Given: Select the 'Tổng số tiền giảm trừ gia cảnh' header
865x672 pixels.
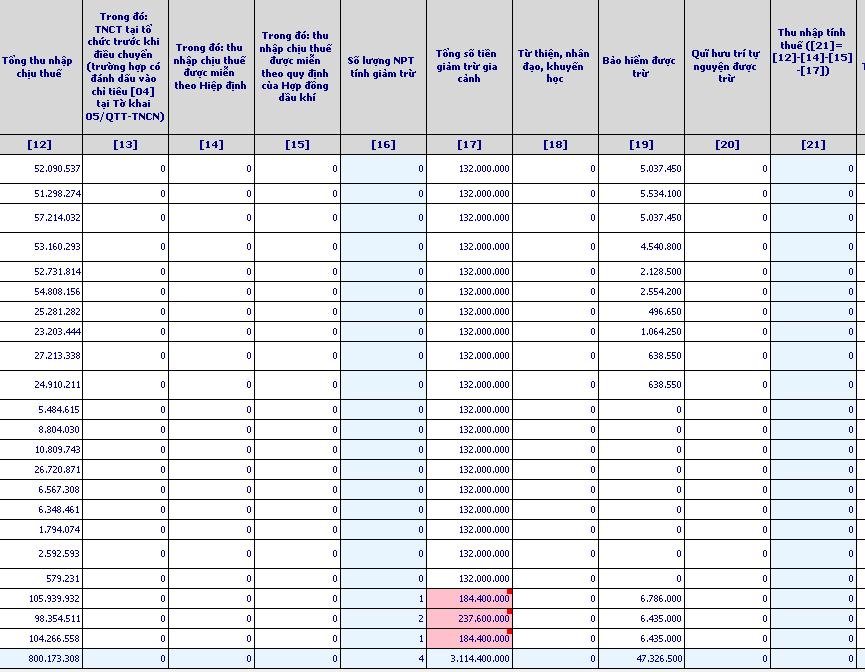Looking at the screenshot, I should point(469,66).
